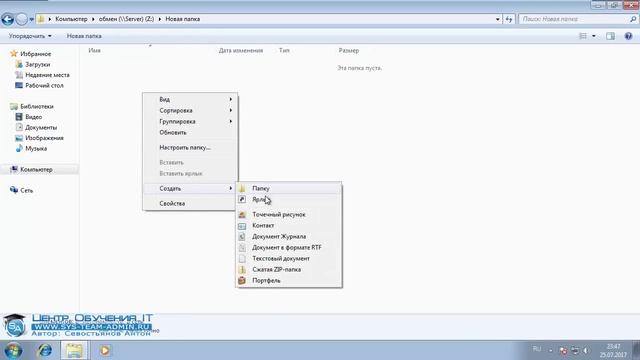
Task: Create a new folder via Папку
Action: pyautogui.click(x=289, y=189)
